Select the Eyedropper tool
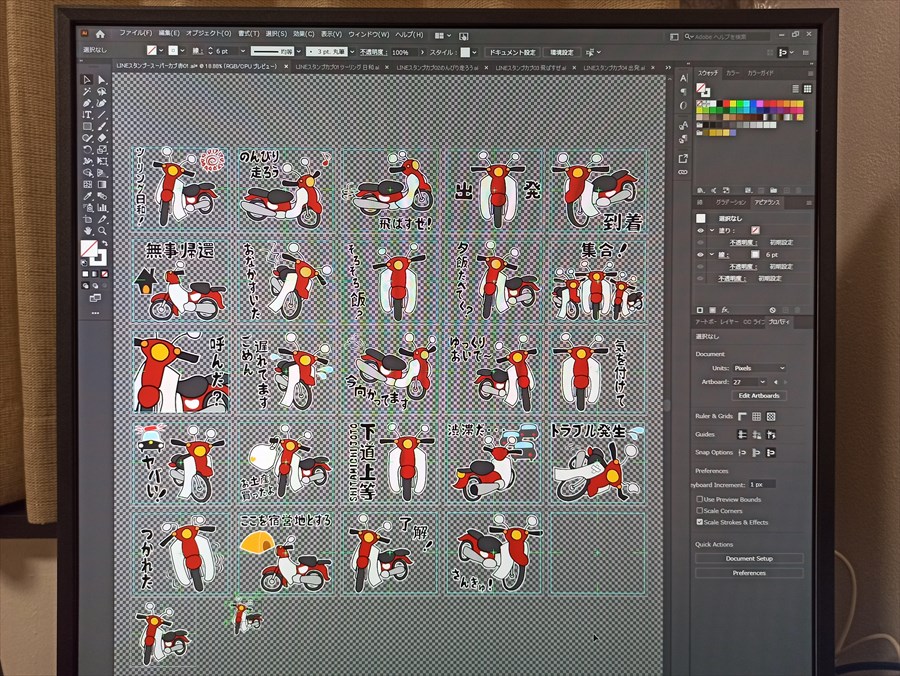This screenshot has width=900, height=676. click(x=86, y=195)
